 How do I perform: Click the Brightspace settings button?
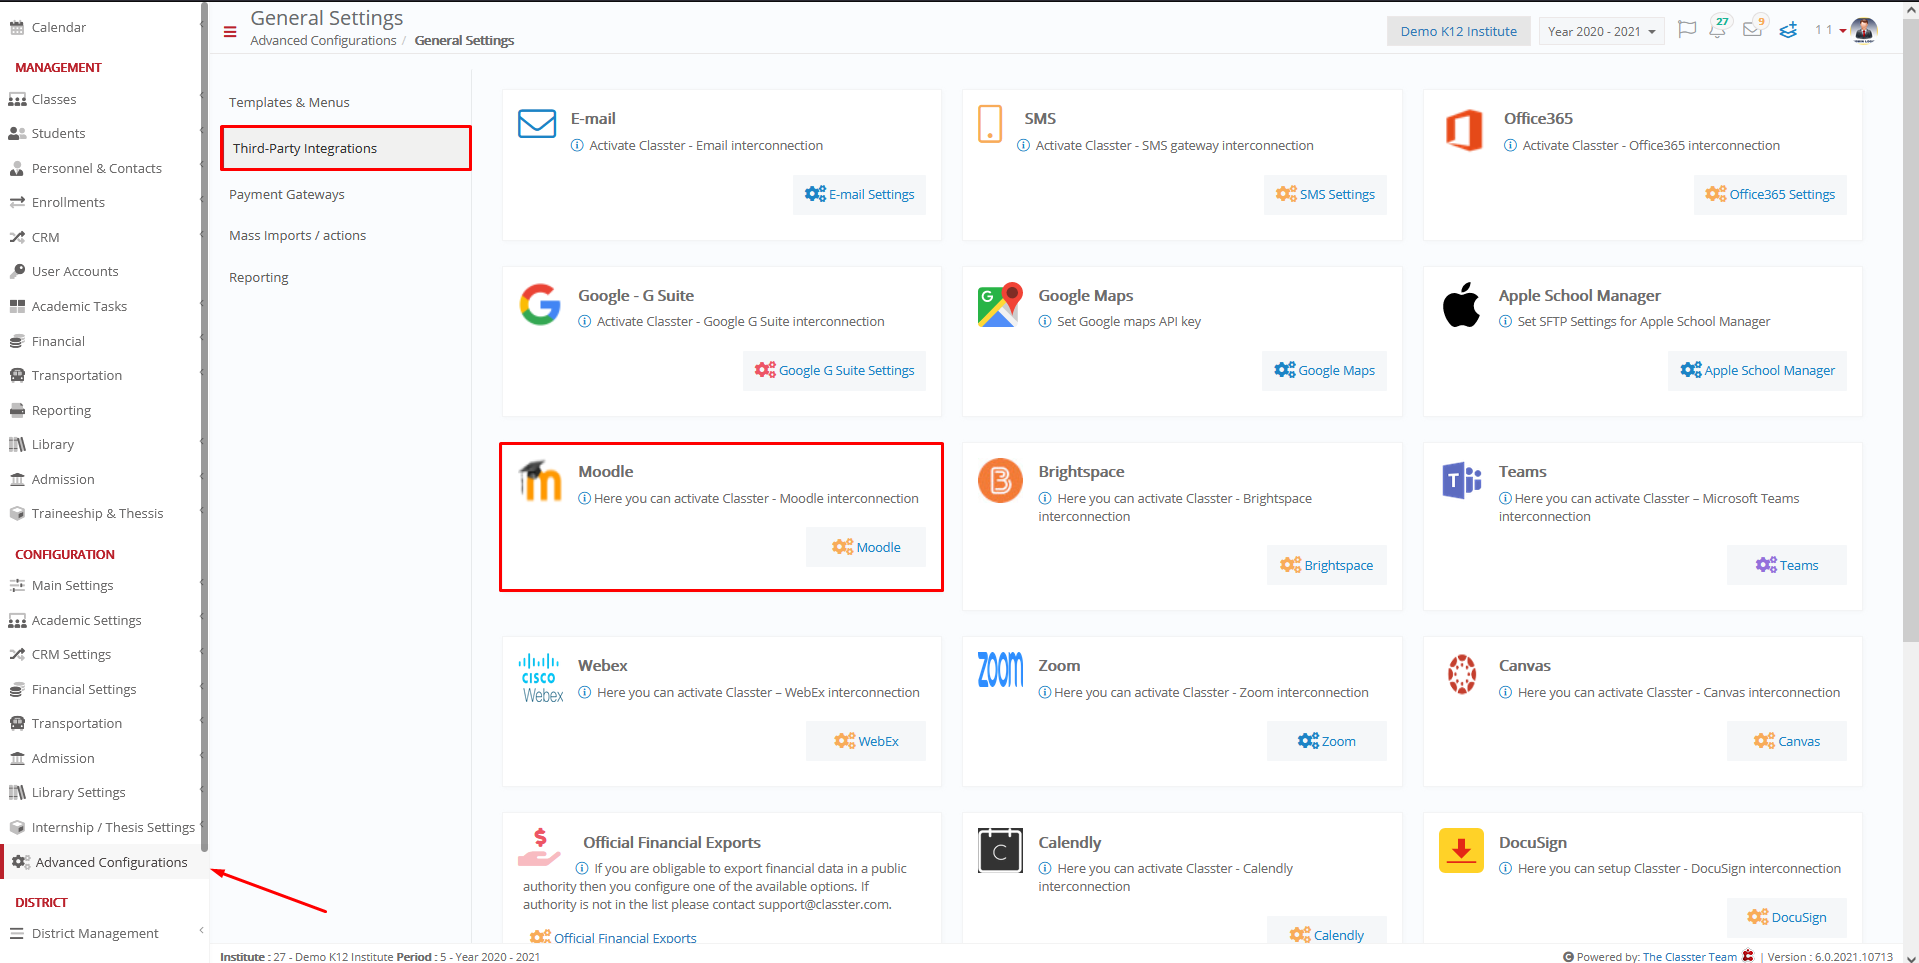coord(1326,565)
